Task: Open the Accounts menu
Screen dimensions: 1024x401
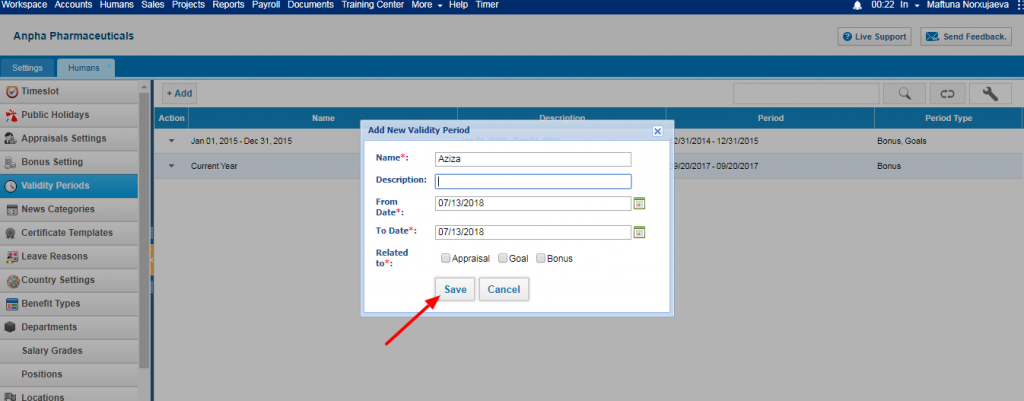Action: (73, 5)
